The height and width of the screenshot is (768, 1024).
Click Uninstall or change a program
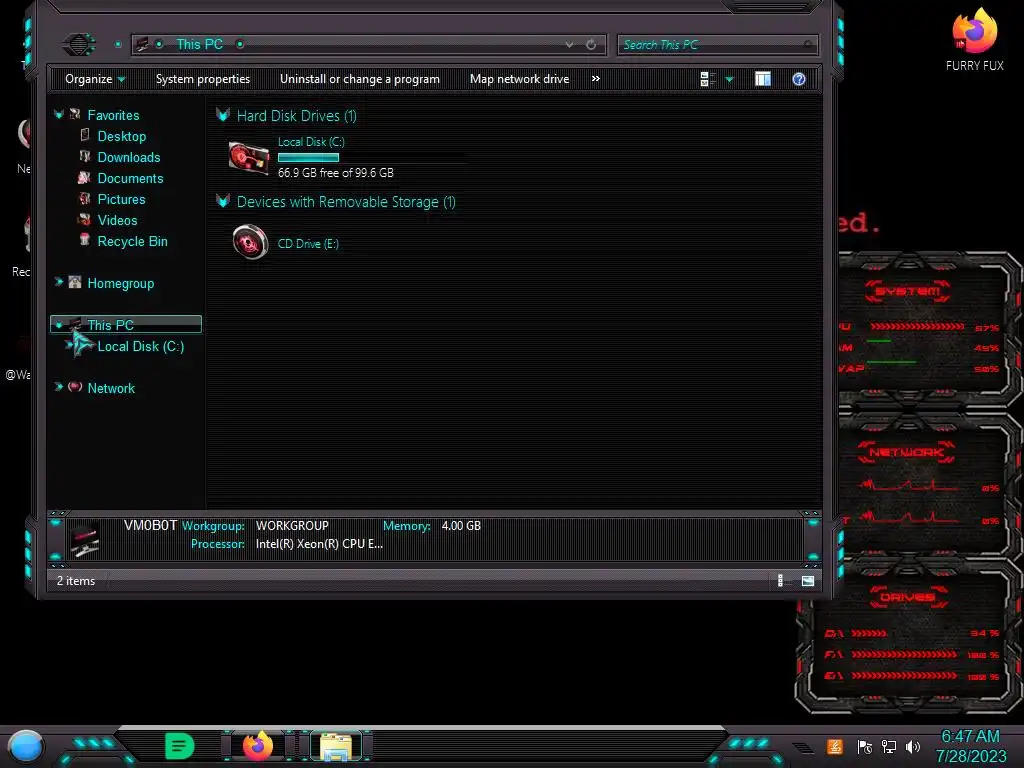360,79
